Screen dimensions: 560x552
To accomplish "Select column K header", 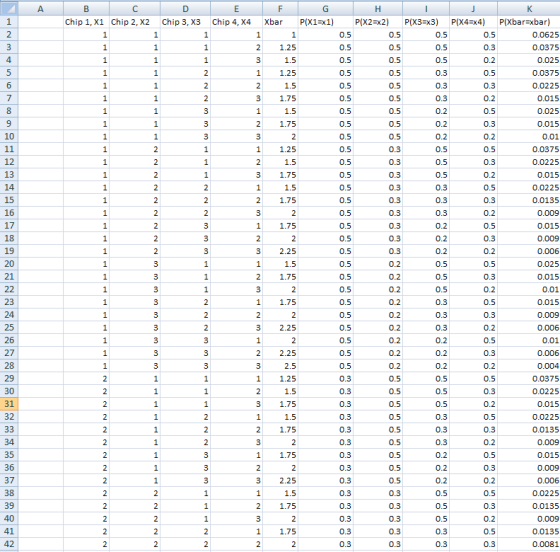I will (529, 9).
